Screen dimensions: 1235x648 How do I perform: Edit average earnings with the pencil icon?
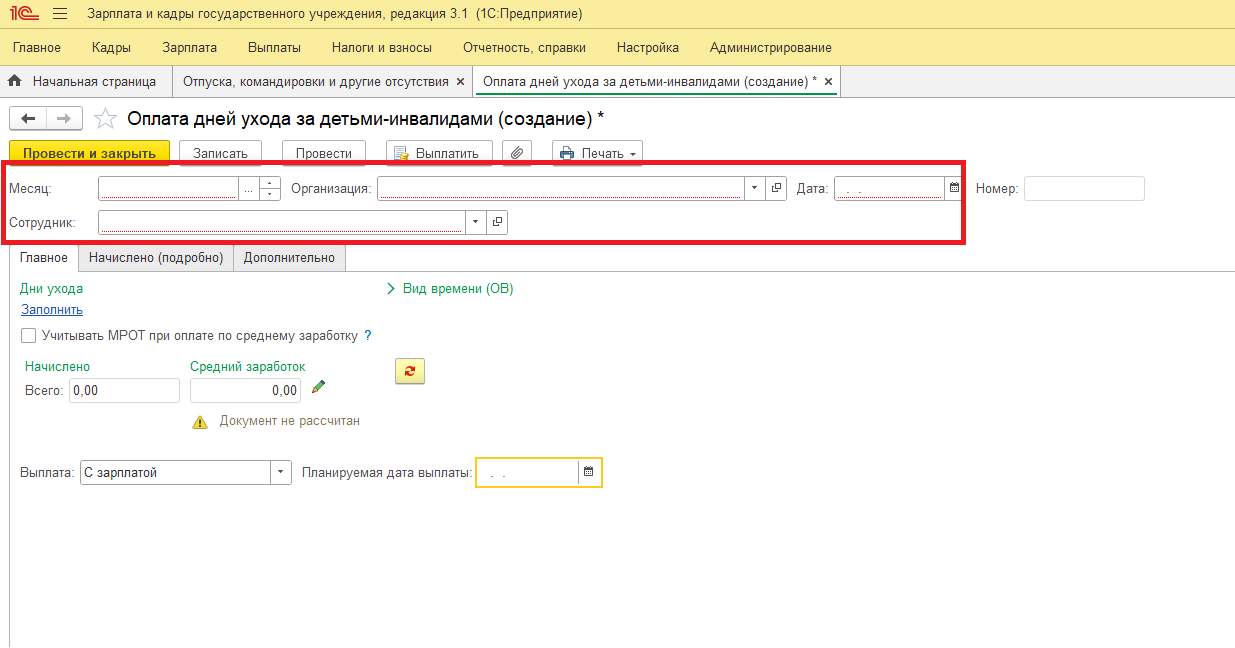coord(319,387)
